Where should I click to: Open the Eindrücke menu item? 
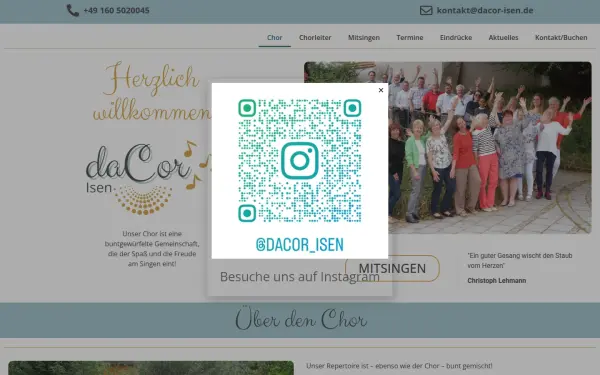point(456,38)
